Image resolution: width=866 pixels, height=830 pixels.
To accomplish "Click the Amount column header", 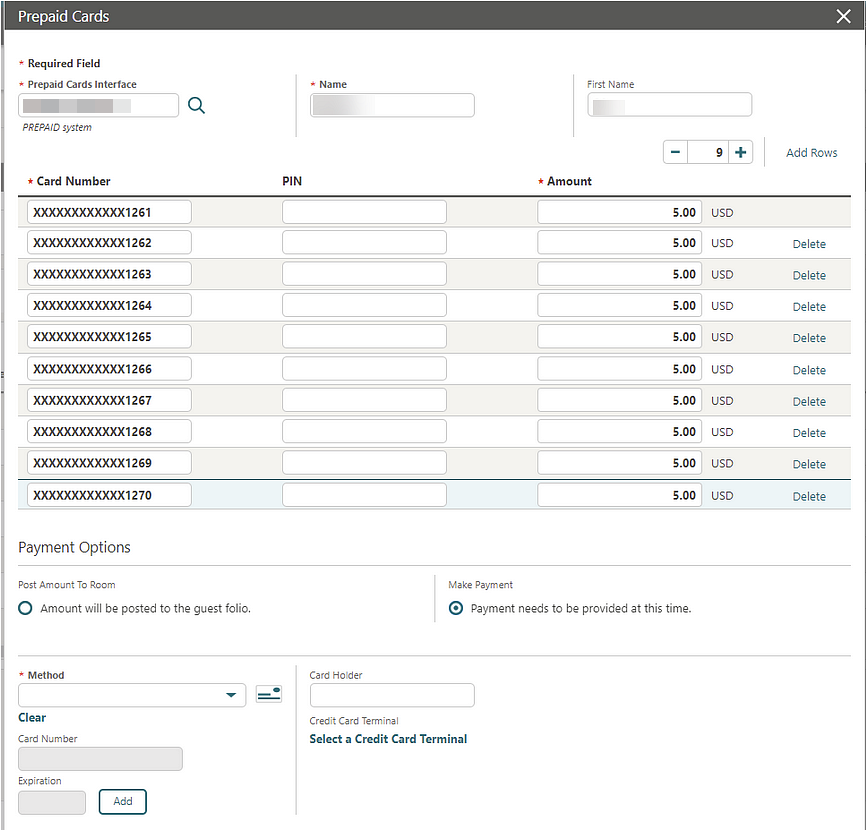I will [569, 181].
